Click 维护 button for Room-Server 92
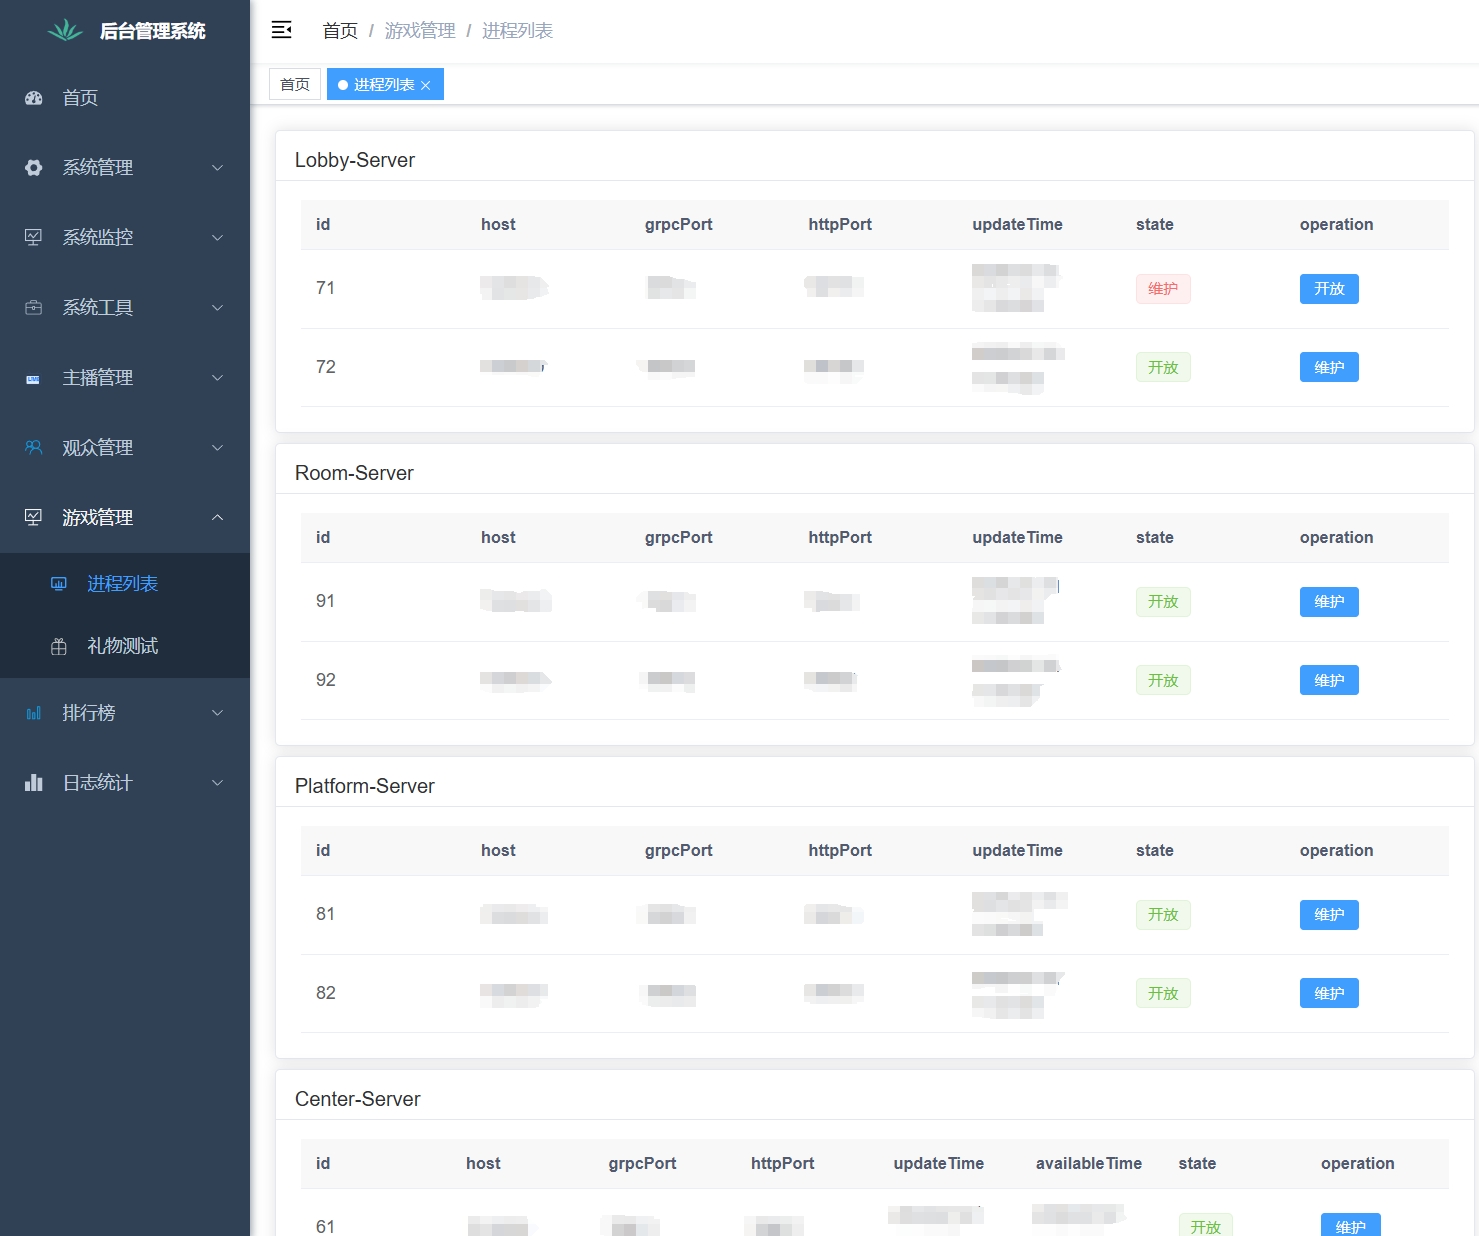Viewport: 1479px width, 1236px height. pos(1329,681)
